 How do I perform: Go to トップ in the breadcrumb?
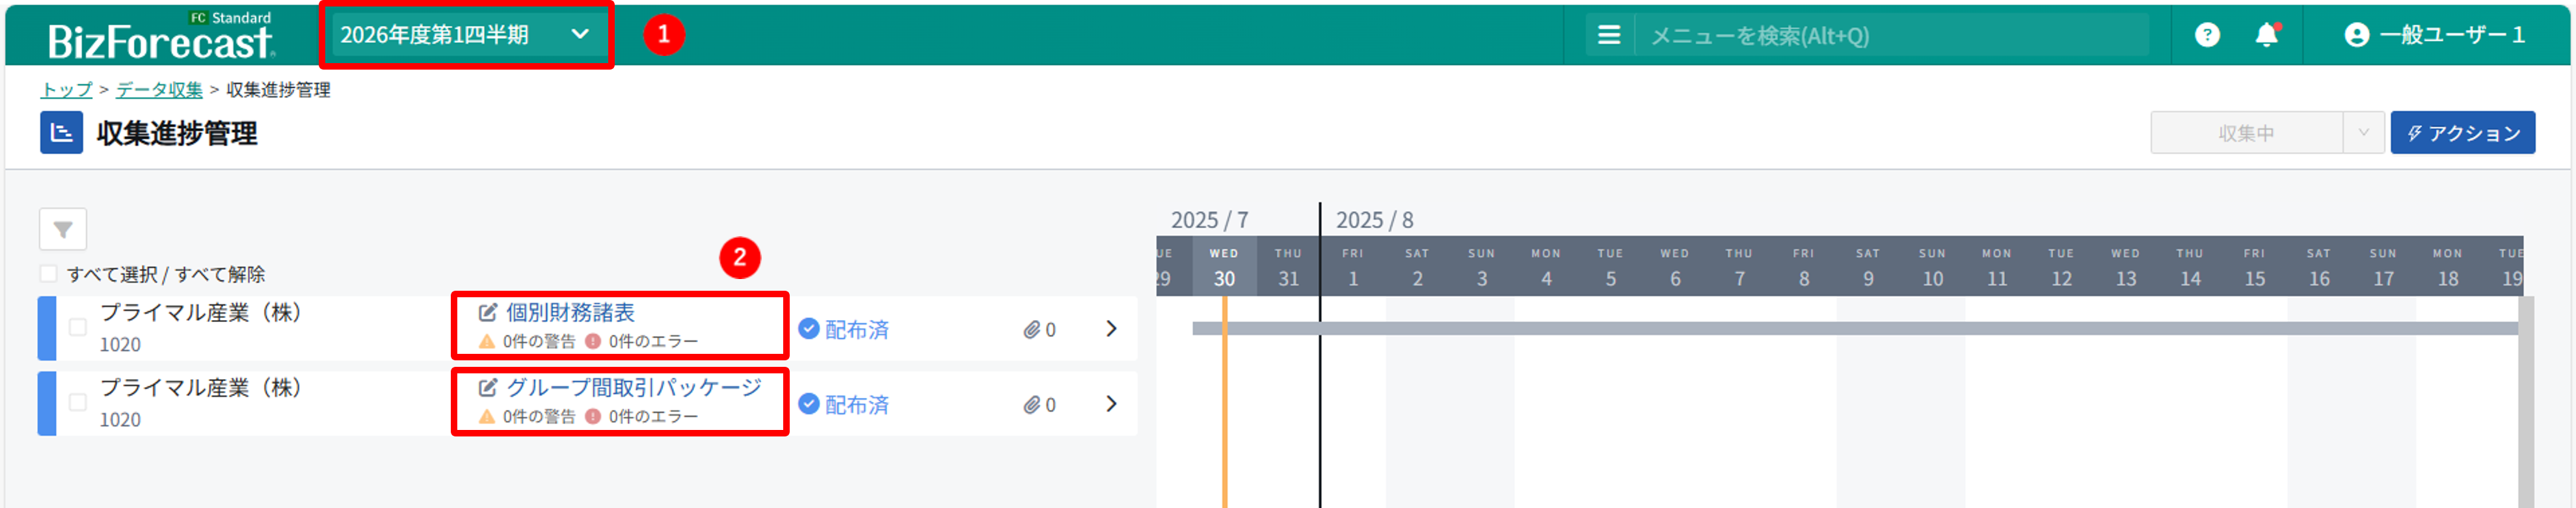coord(66,90)
